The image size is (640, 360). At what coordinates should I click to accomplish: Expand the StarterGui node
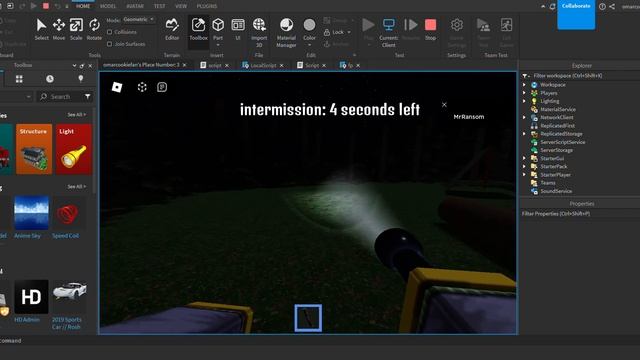[524, 158]
